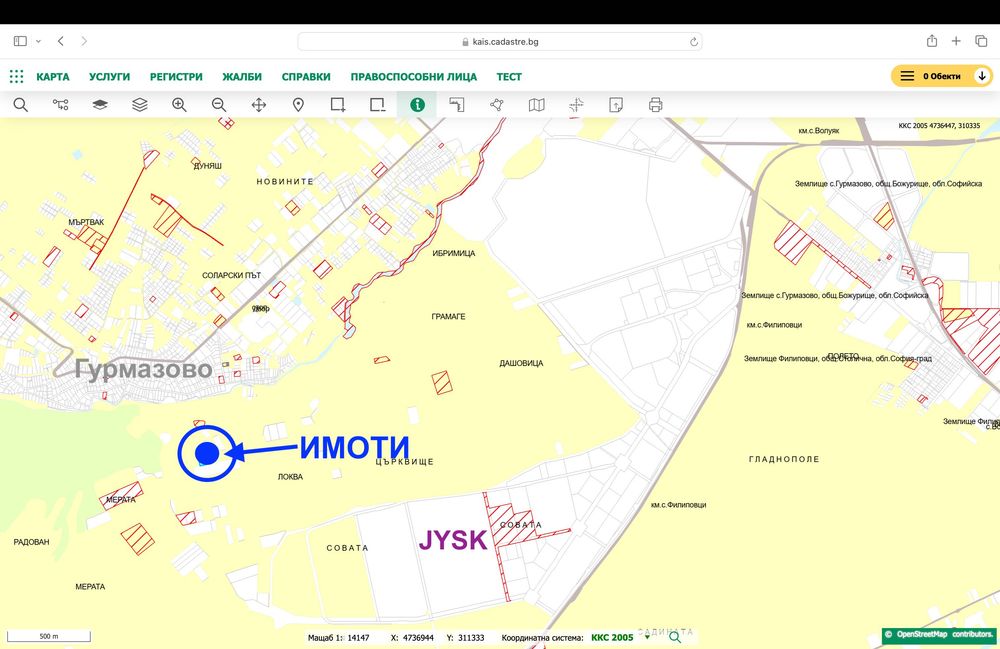Click the magnifier icon next to ККС 2005
The width and height of the screenshot is (1000, 649).
[675, 637]
